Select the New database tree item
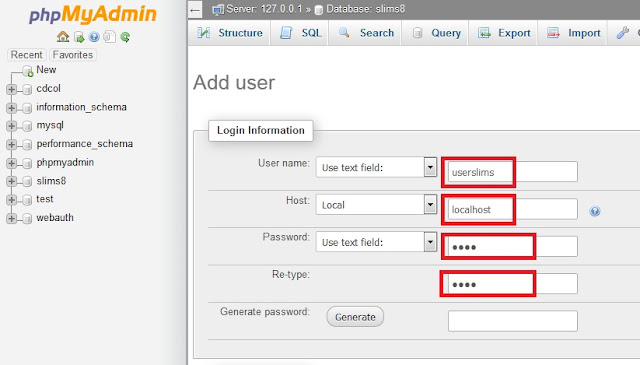The width and height of the screenshot is (640, 365). pos(46,70)
